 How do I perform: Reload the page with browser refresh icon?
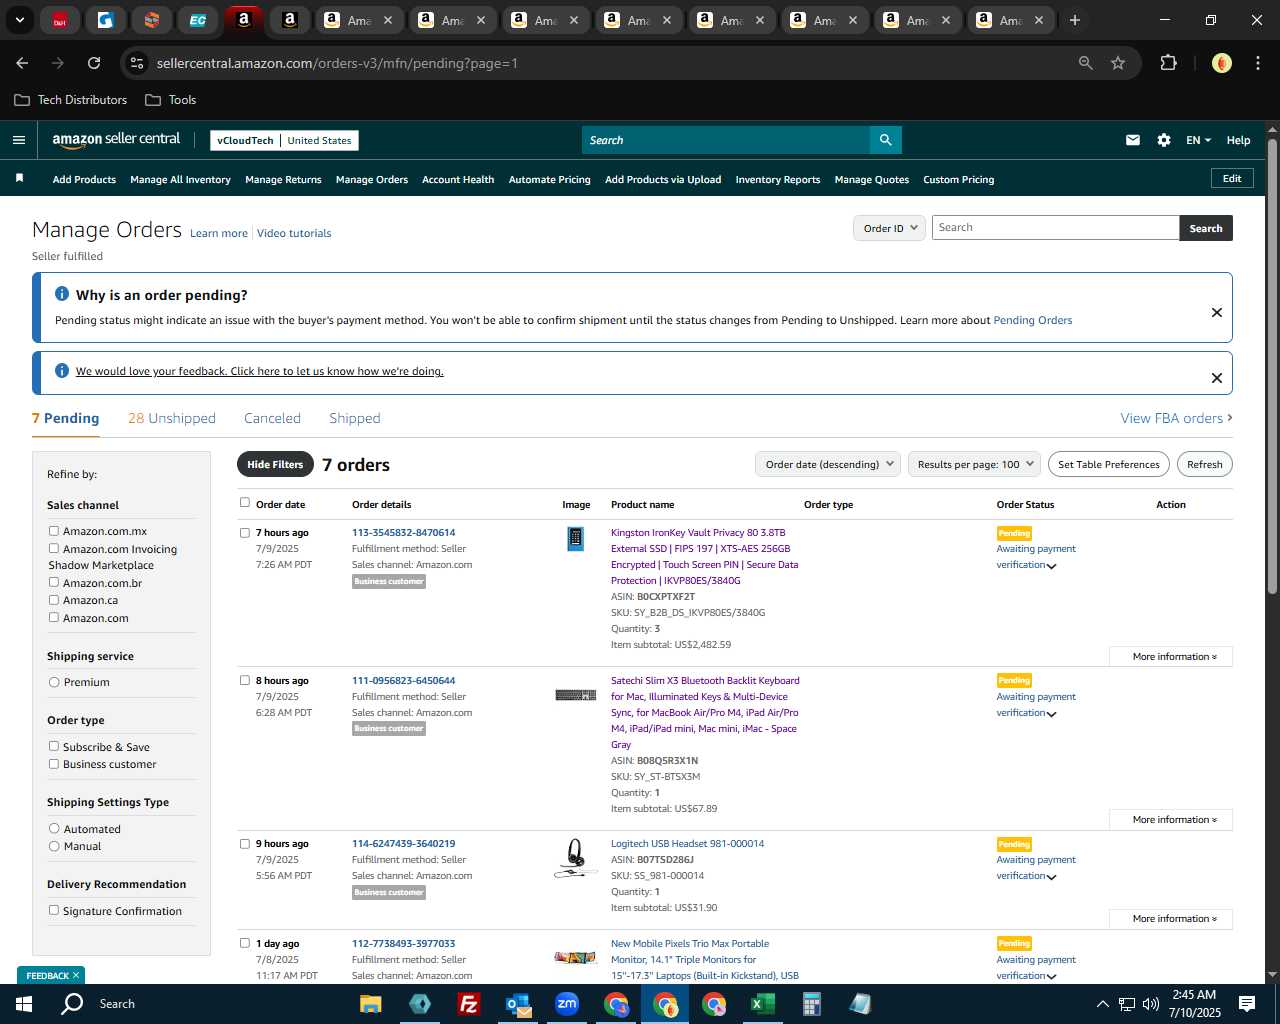(94, 63)
